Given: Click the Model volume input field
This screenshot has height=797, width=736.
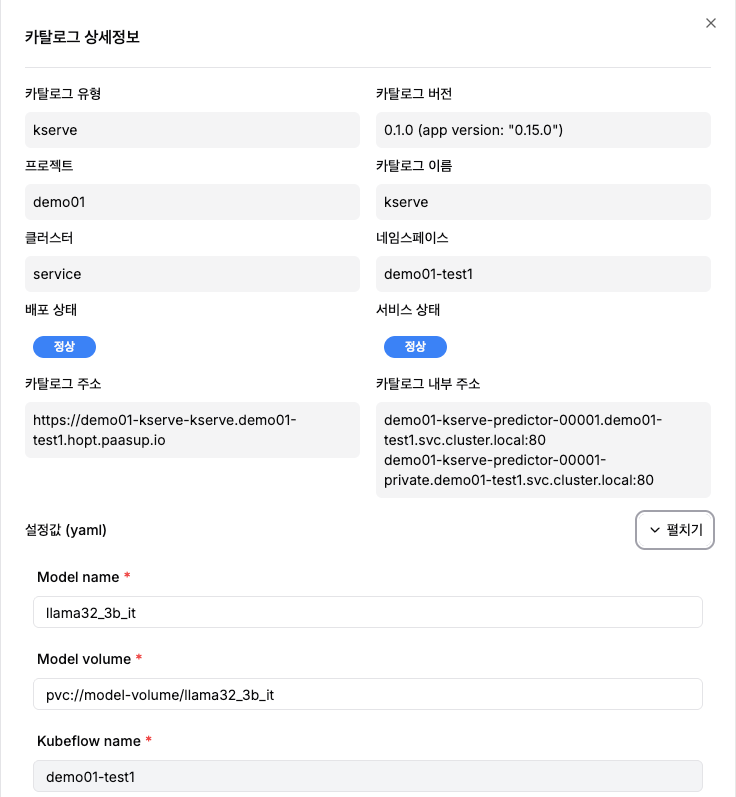Looking at the screenshot, I should click(x=368, y=694).
